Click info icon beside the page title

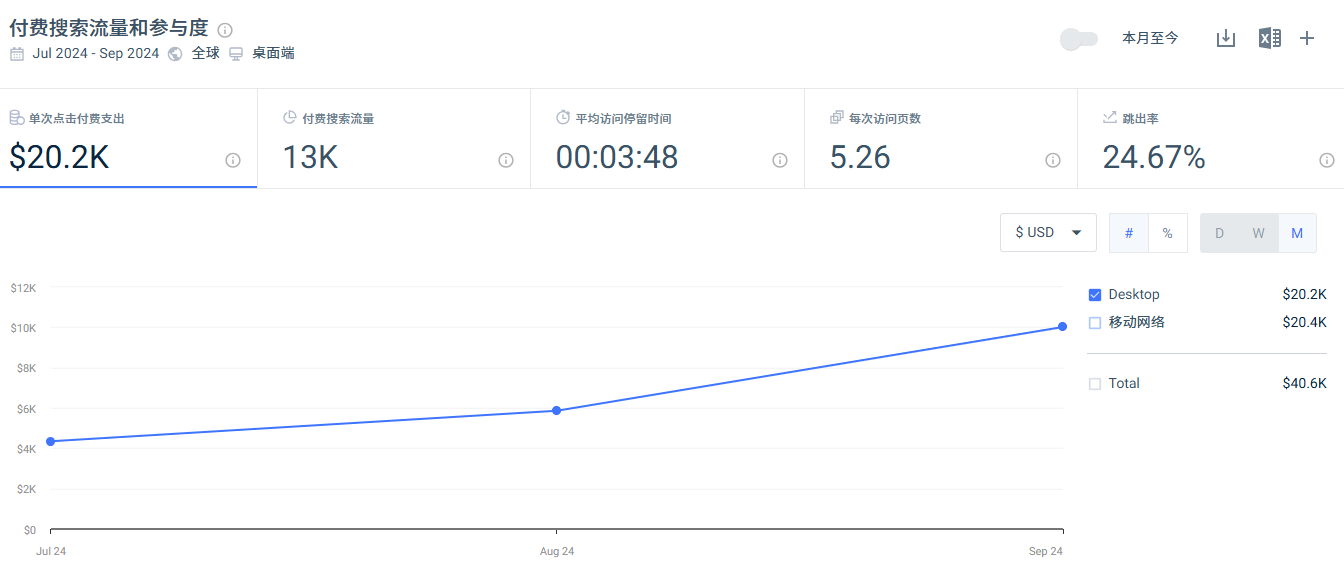225,30
